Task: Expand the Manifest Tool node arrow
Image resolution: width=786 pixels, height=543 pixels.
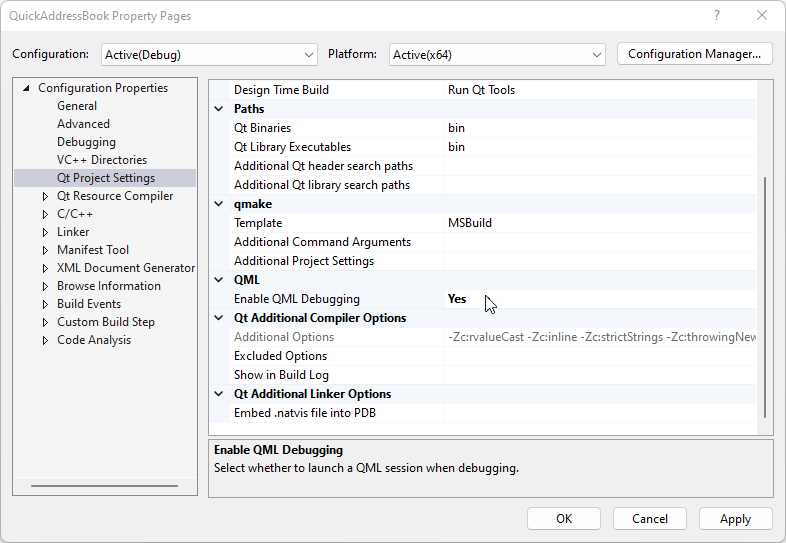Action: click(x=45, y=251)
